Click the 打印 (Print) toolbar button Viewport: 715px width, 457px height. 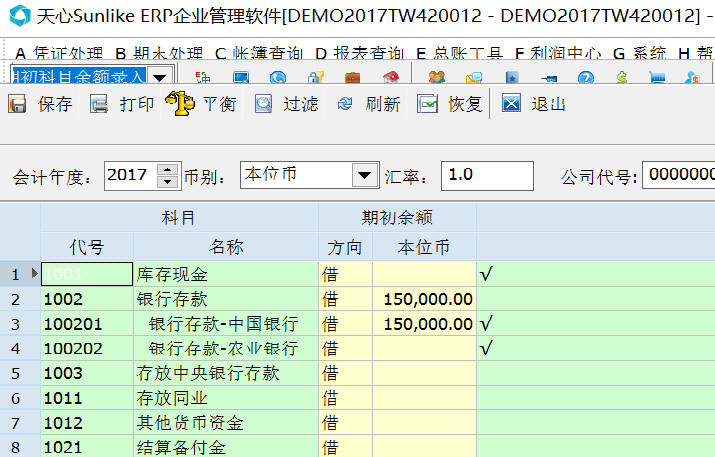click(x=122, y=104)
